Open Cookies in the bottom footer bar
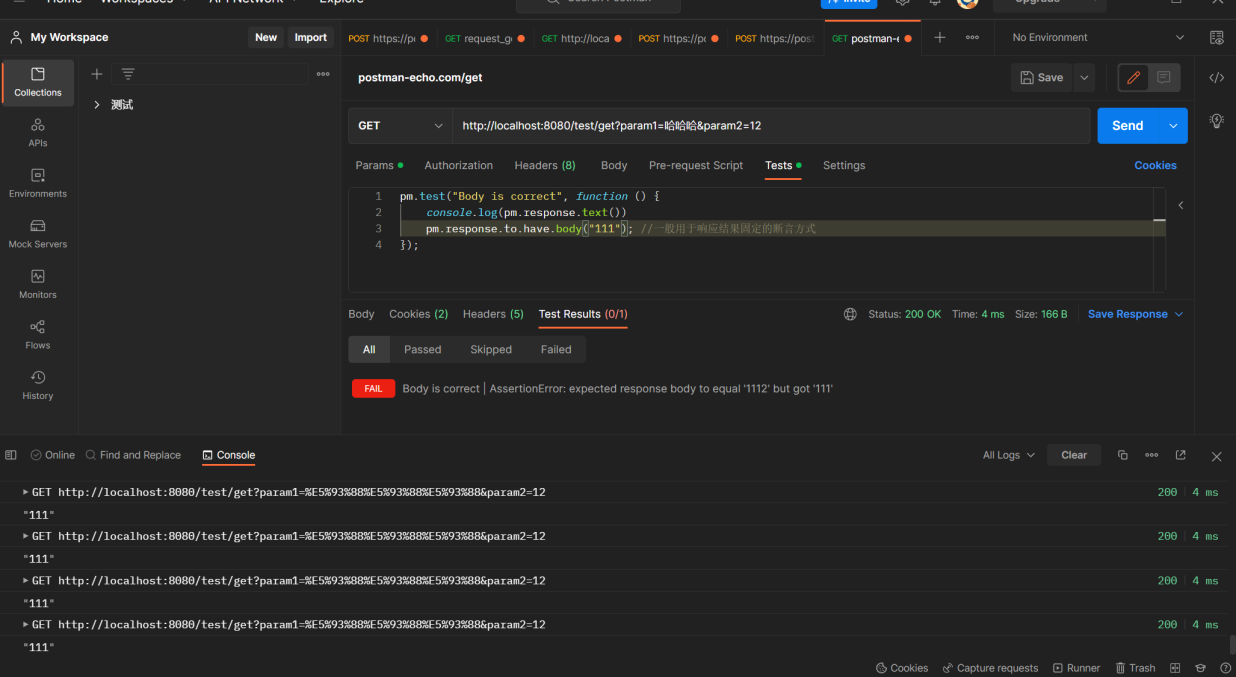 902,668
